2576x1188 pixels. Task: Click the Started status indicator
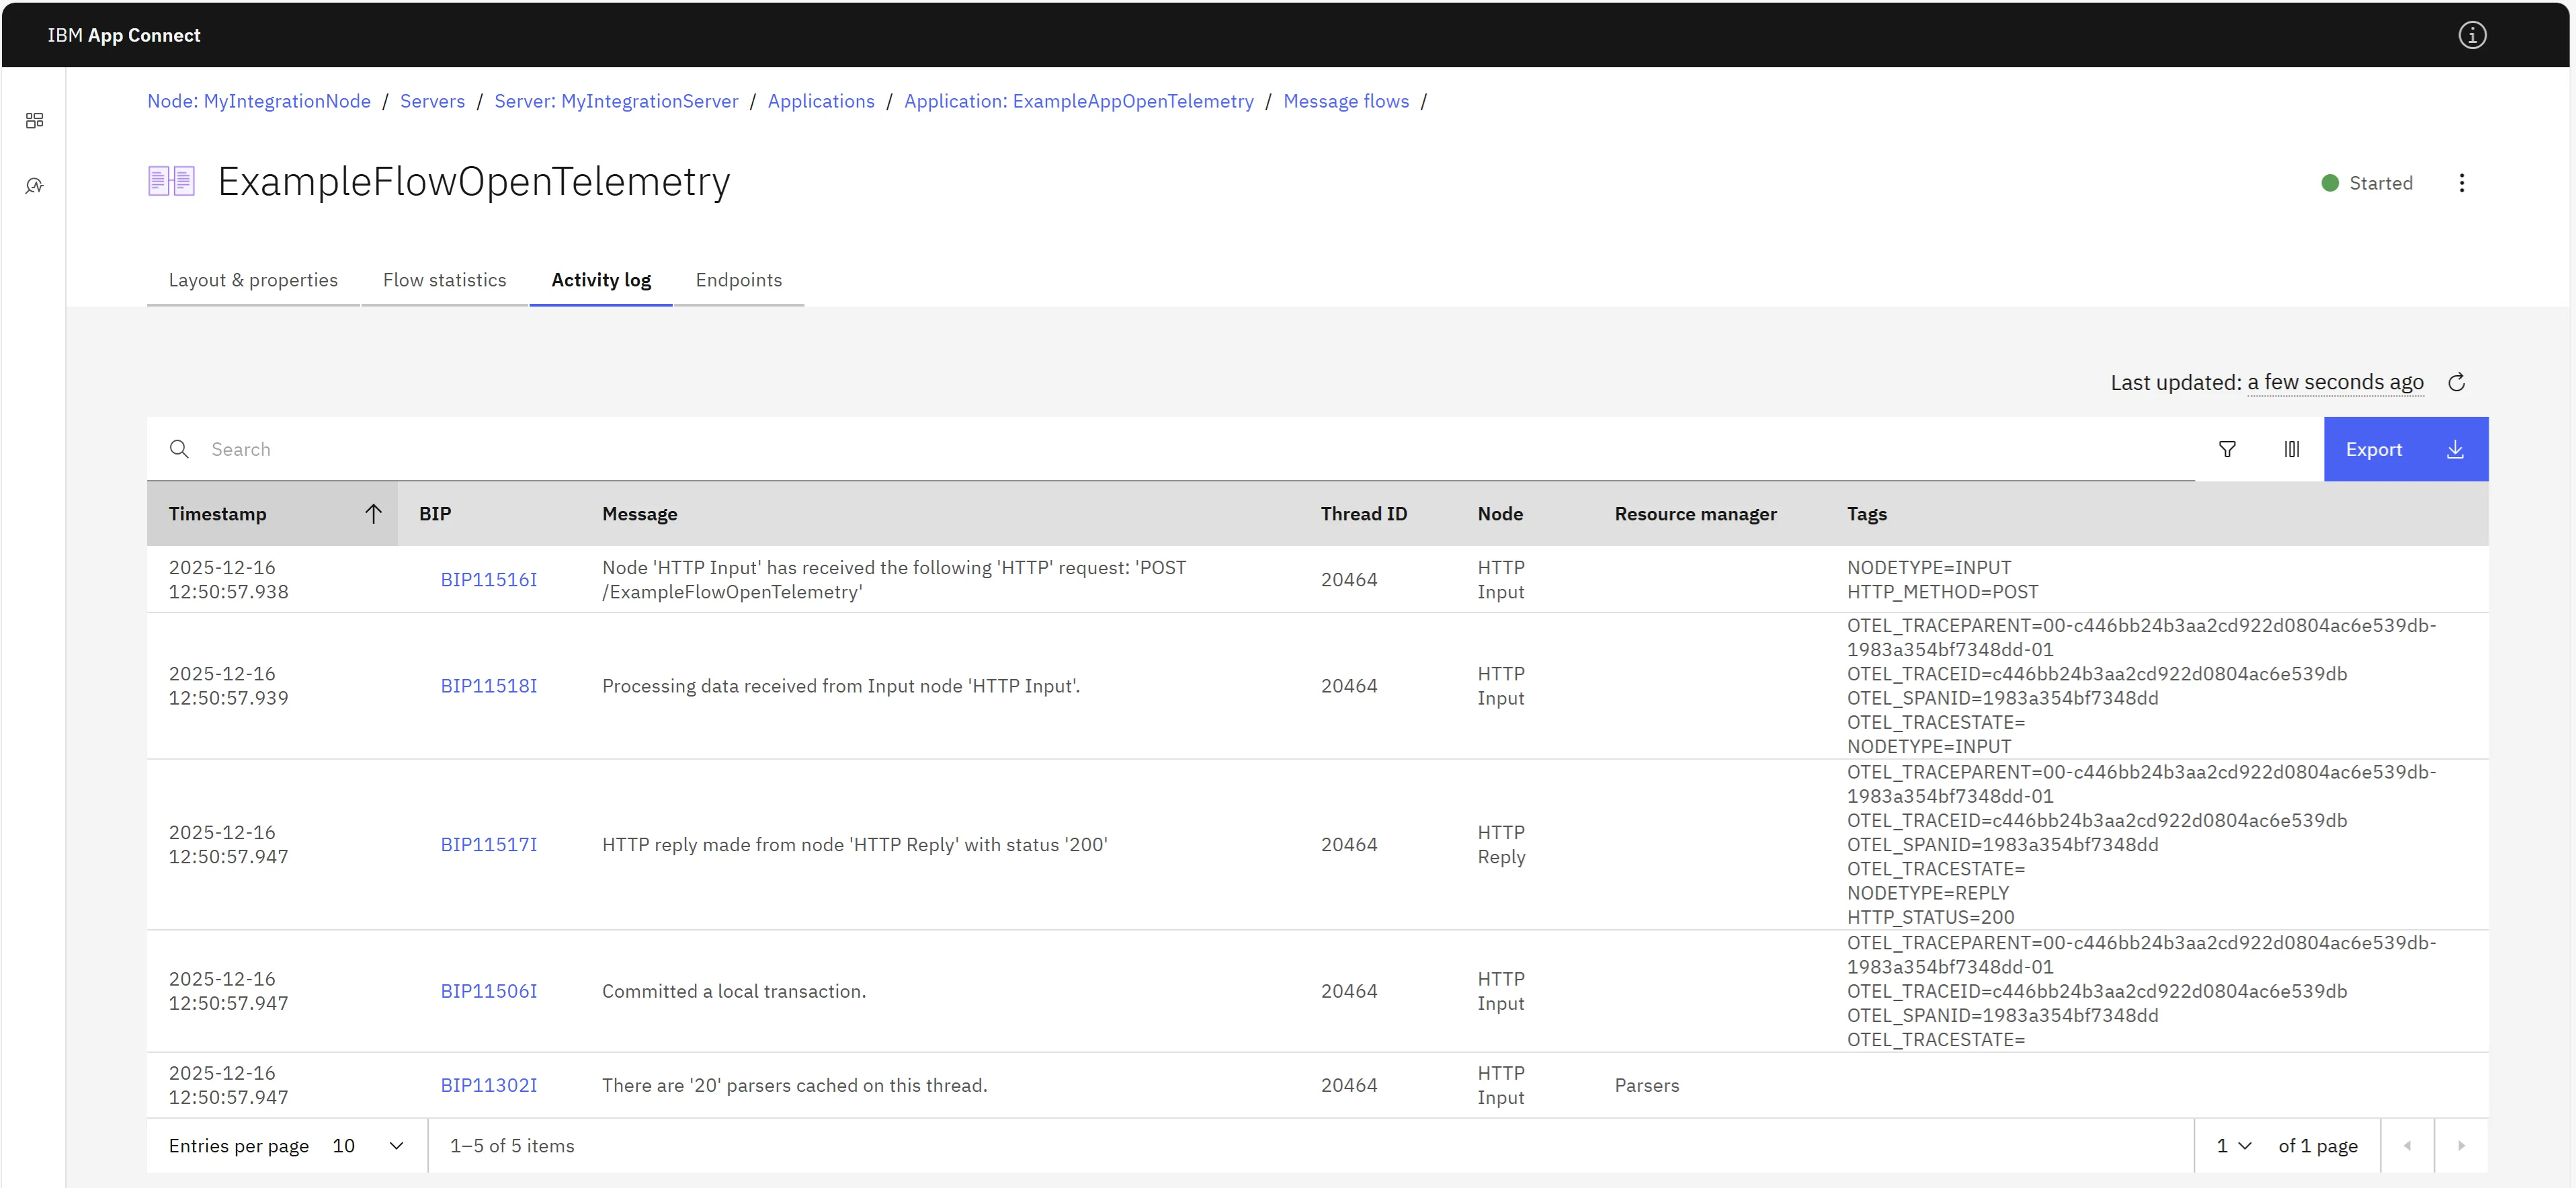click(2366, 183)
